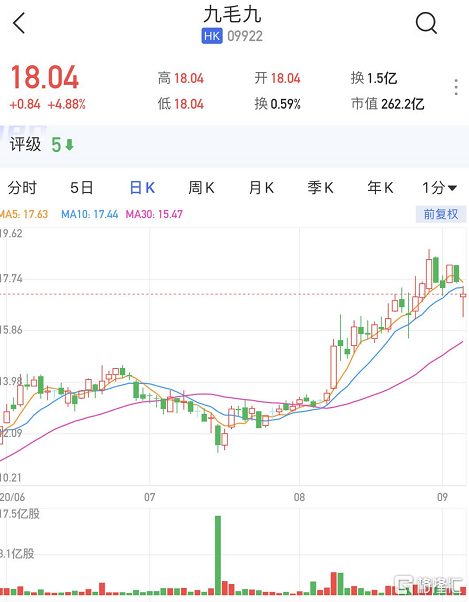
Task: Tap the 09 date marker on axis
Action: 443,497
